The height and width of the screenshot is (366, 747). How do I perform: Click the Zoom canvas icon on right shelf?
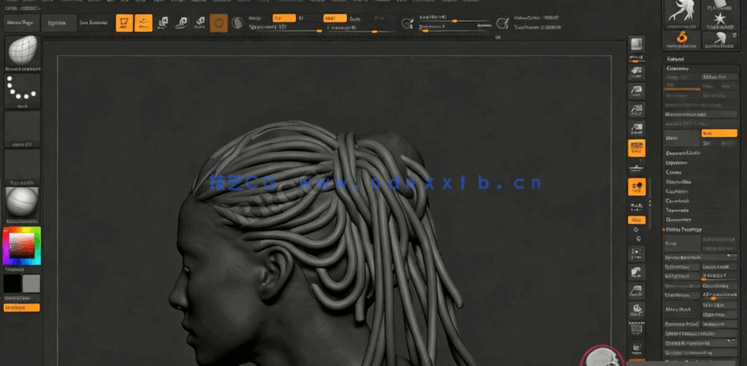point(636,91)
